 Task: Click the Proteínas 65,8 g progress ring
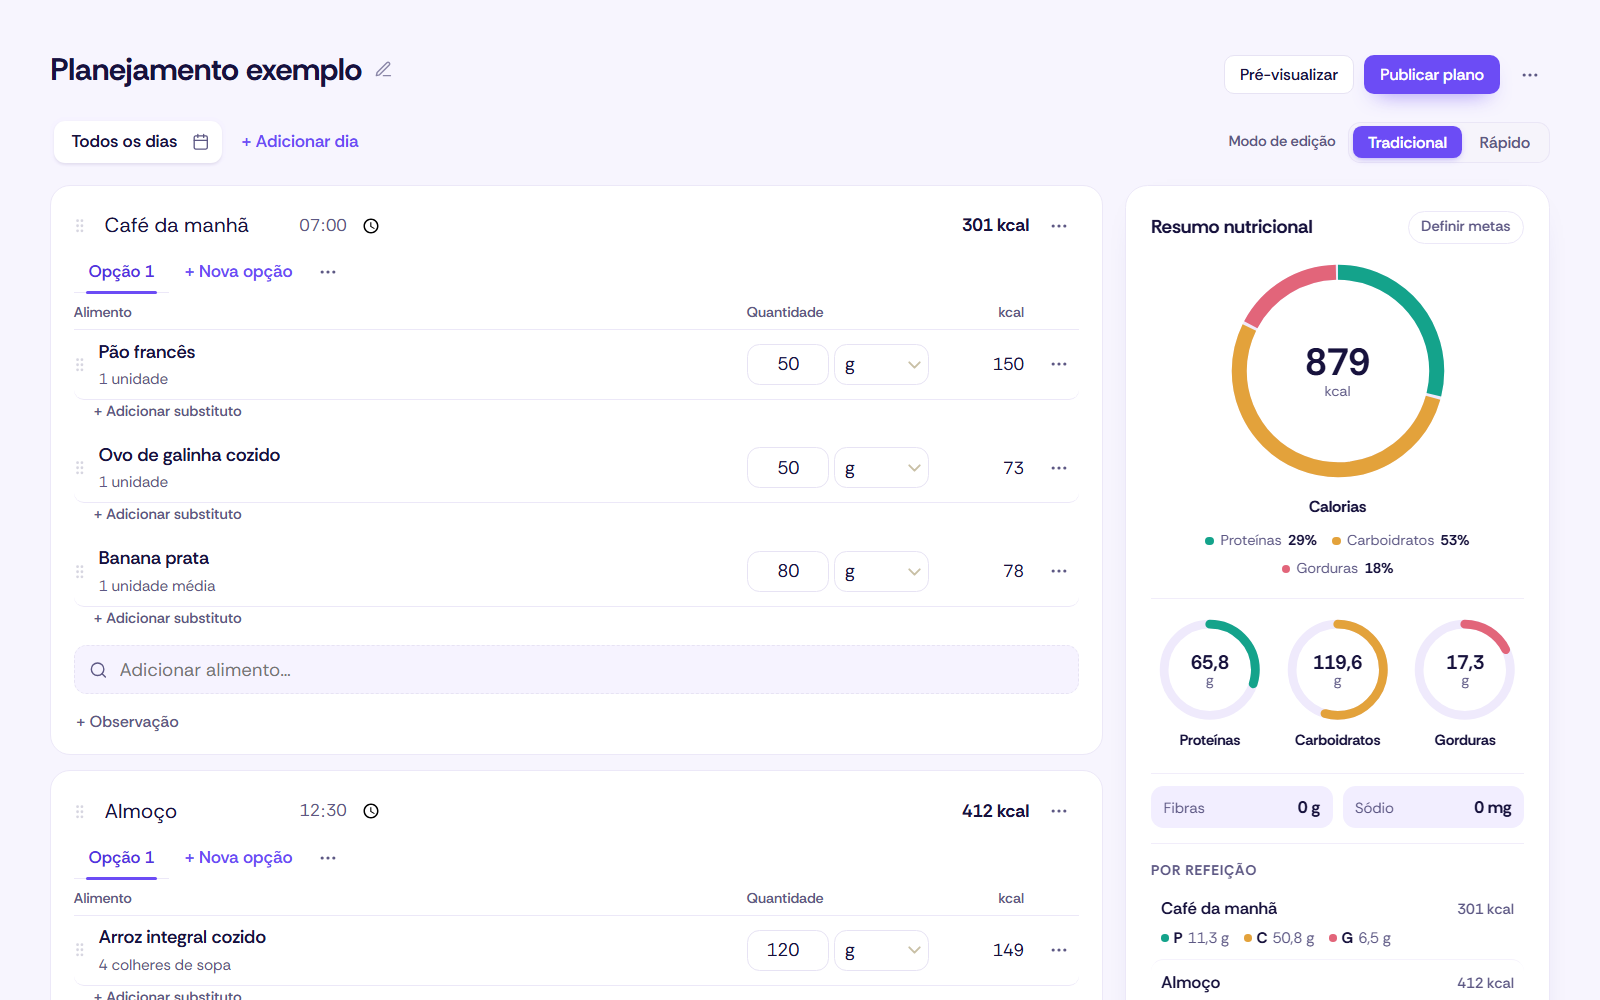1209,670
